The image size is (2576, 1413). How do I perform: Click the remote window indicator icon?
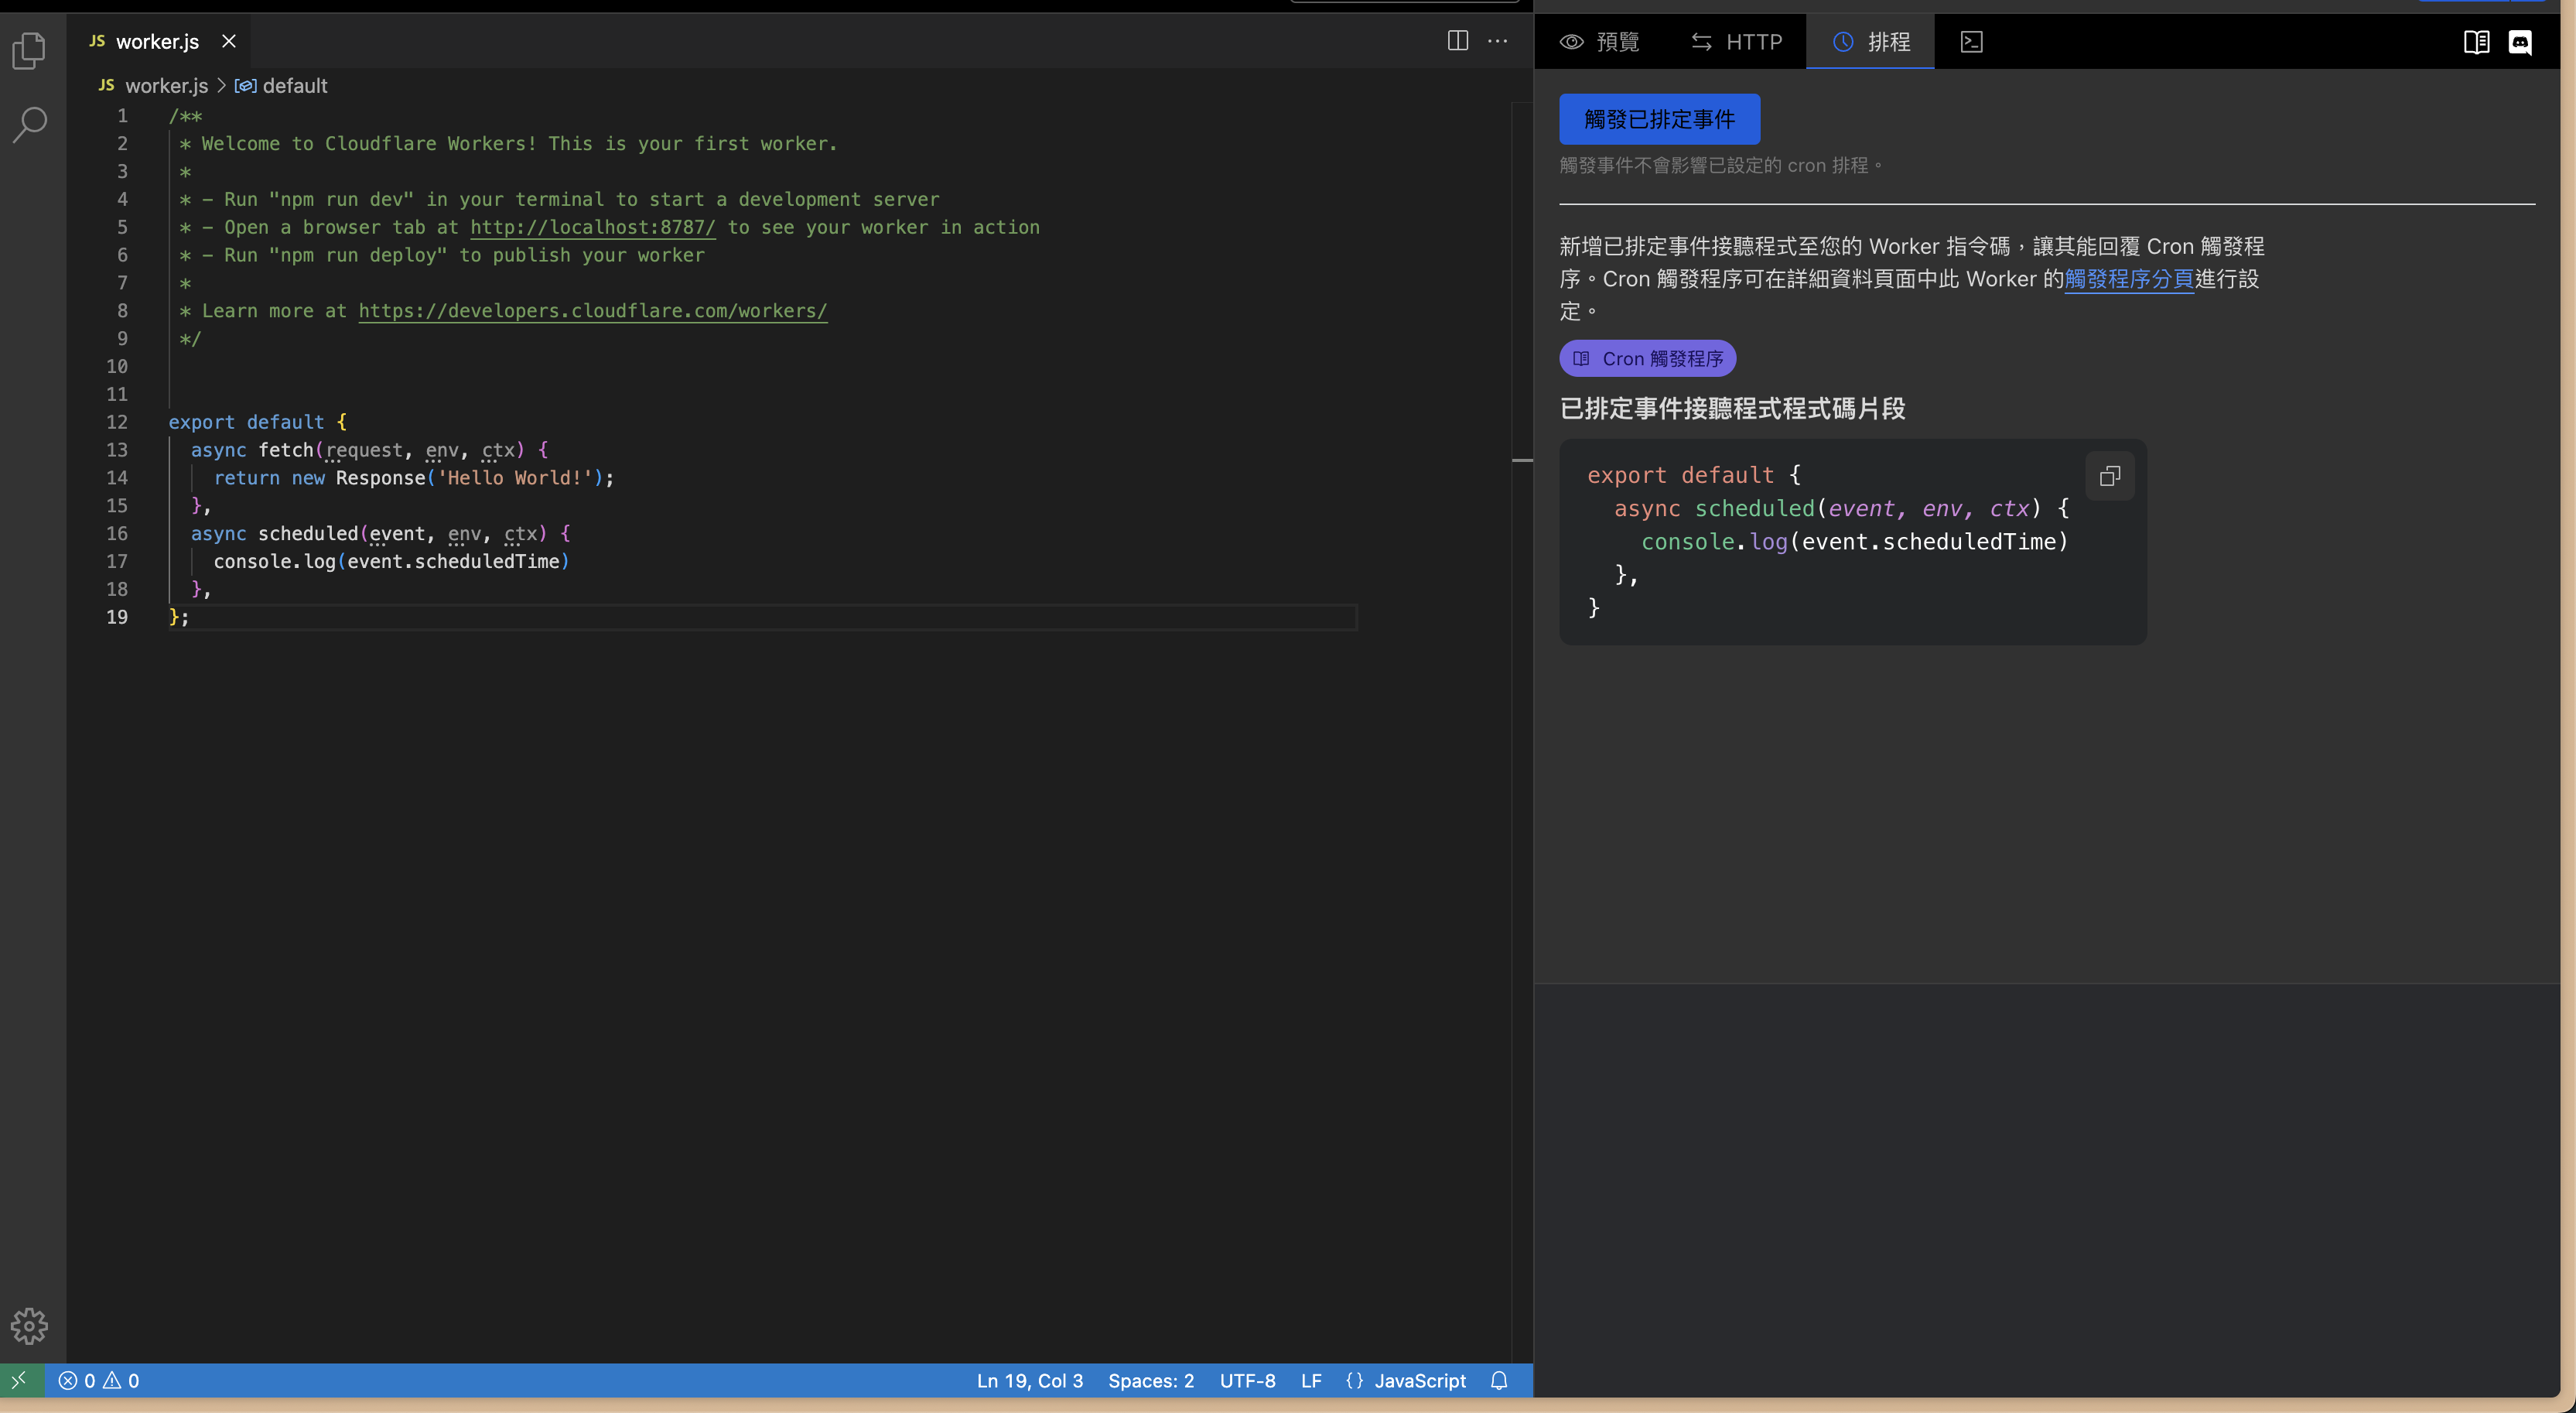(x=20, y=1380)
